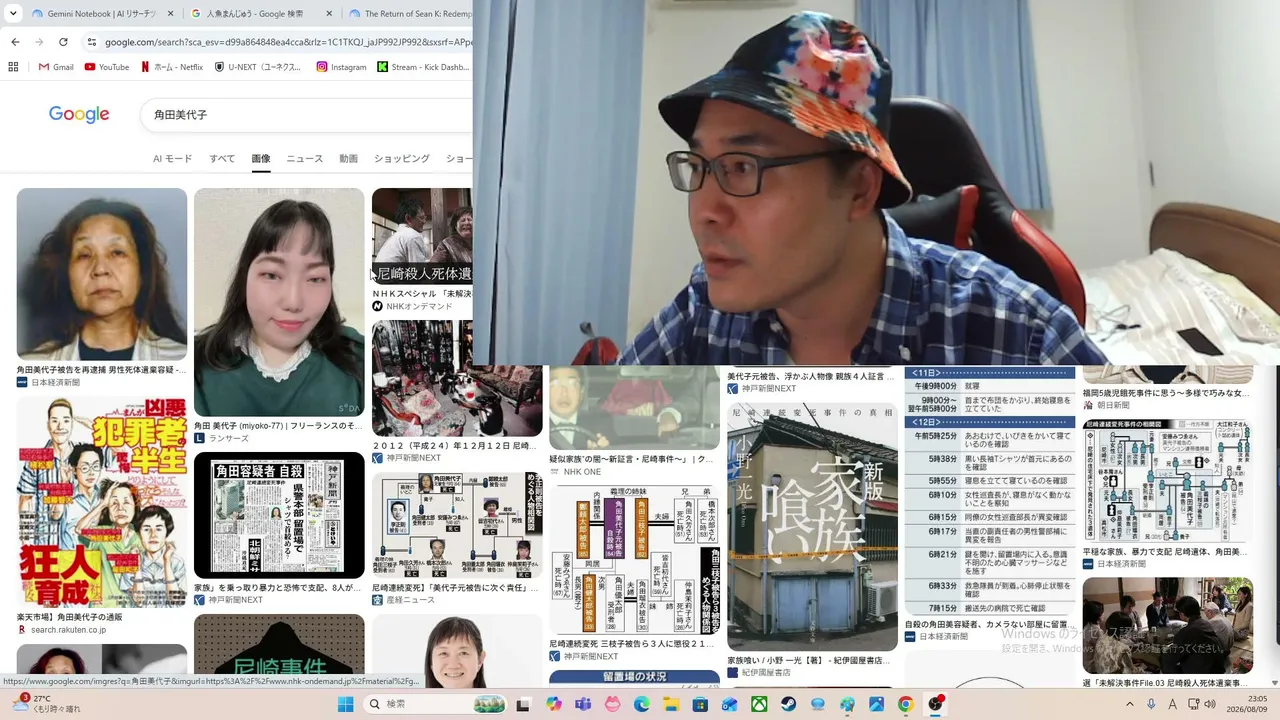Image resolution: width=1280 pixels, height=720 pixels.
Task: Open Task View from the taskbar
Action: [x=523, y=704]
